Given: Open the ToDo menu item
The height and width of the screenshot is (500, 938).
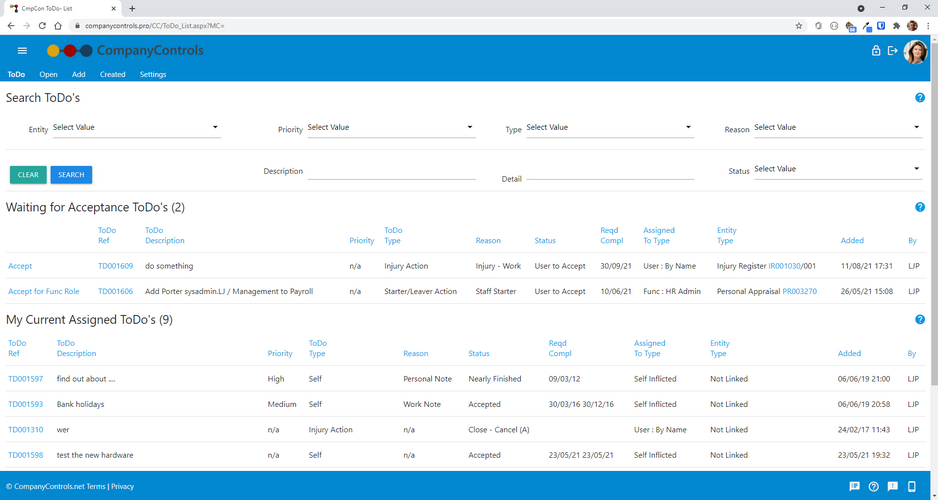Looking at the screenshot, I should pyautogui.click(x=16, y=75).
